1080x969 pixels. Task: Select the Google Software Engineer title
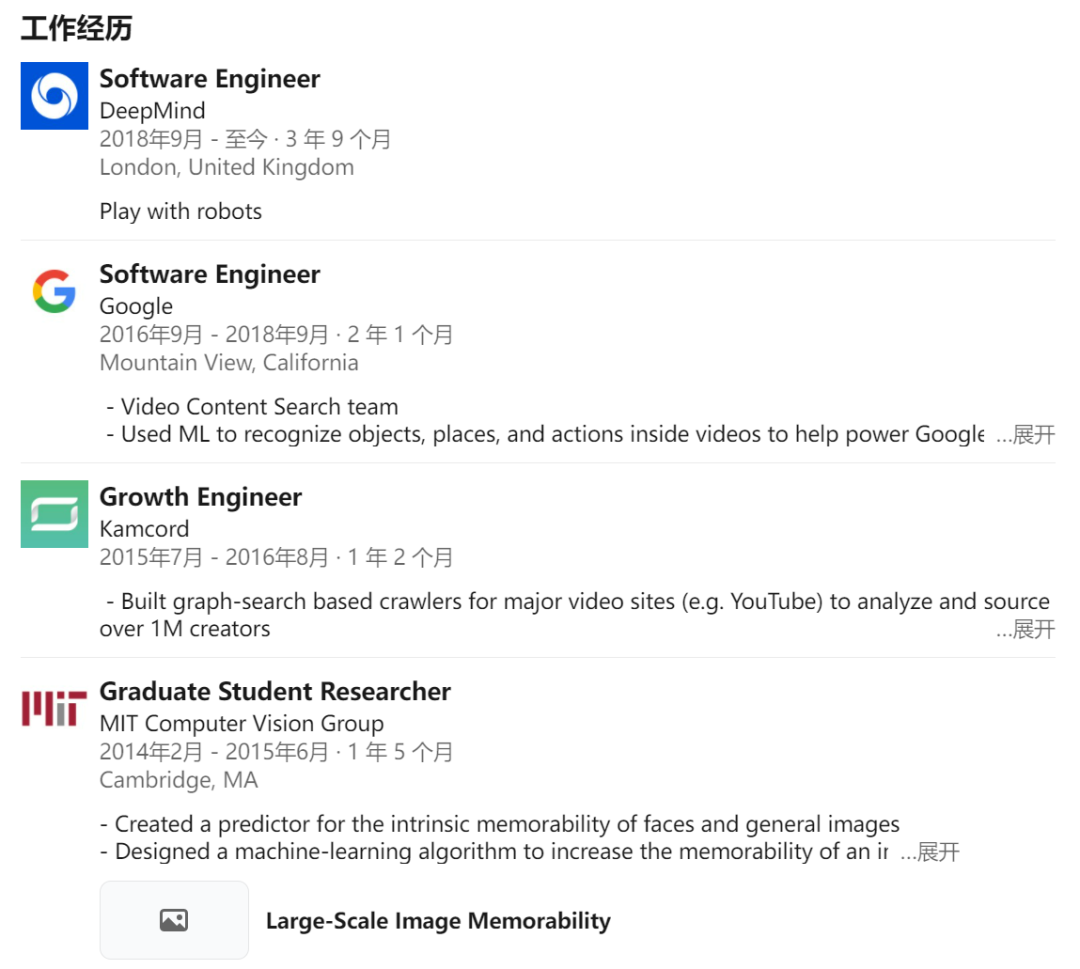(210, 274)
